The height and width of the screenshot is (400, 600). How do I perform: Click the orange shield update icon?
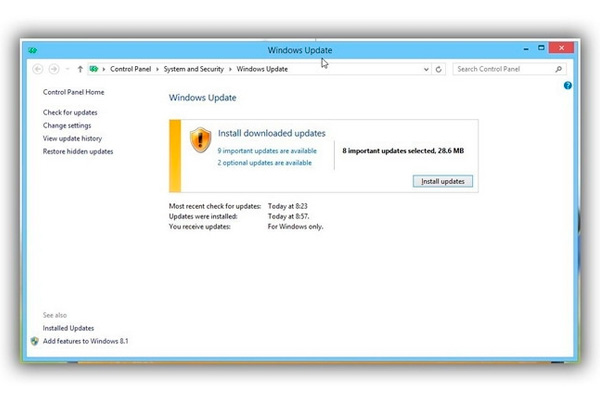point(201,139)
